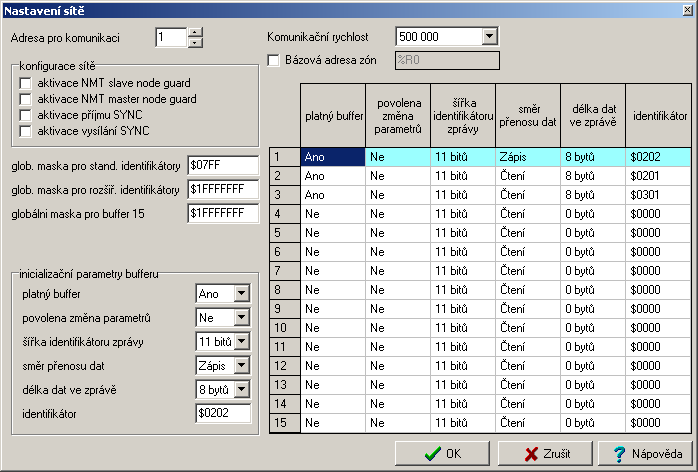This screenshot has height=472, width=698.
Task: Open help with Nápověda button
Action: pos(645,454)
